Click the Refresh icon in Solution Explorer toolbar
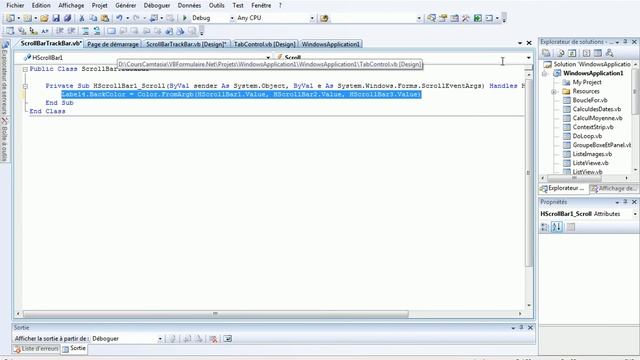The height and width of the screenshot is (360, 640). 572,53
